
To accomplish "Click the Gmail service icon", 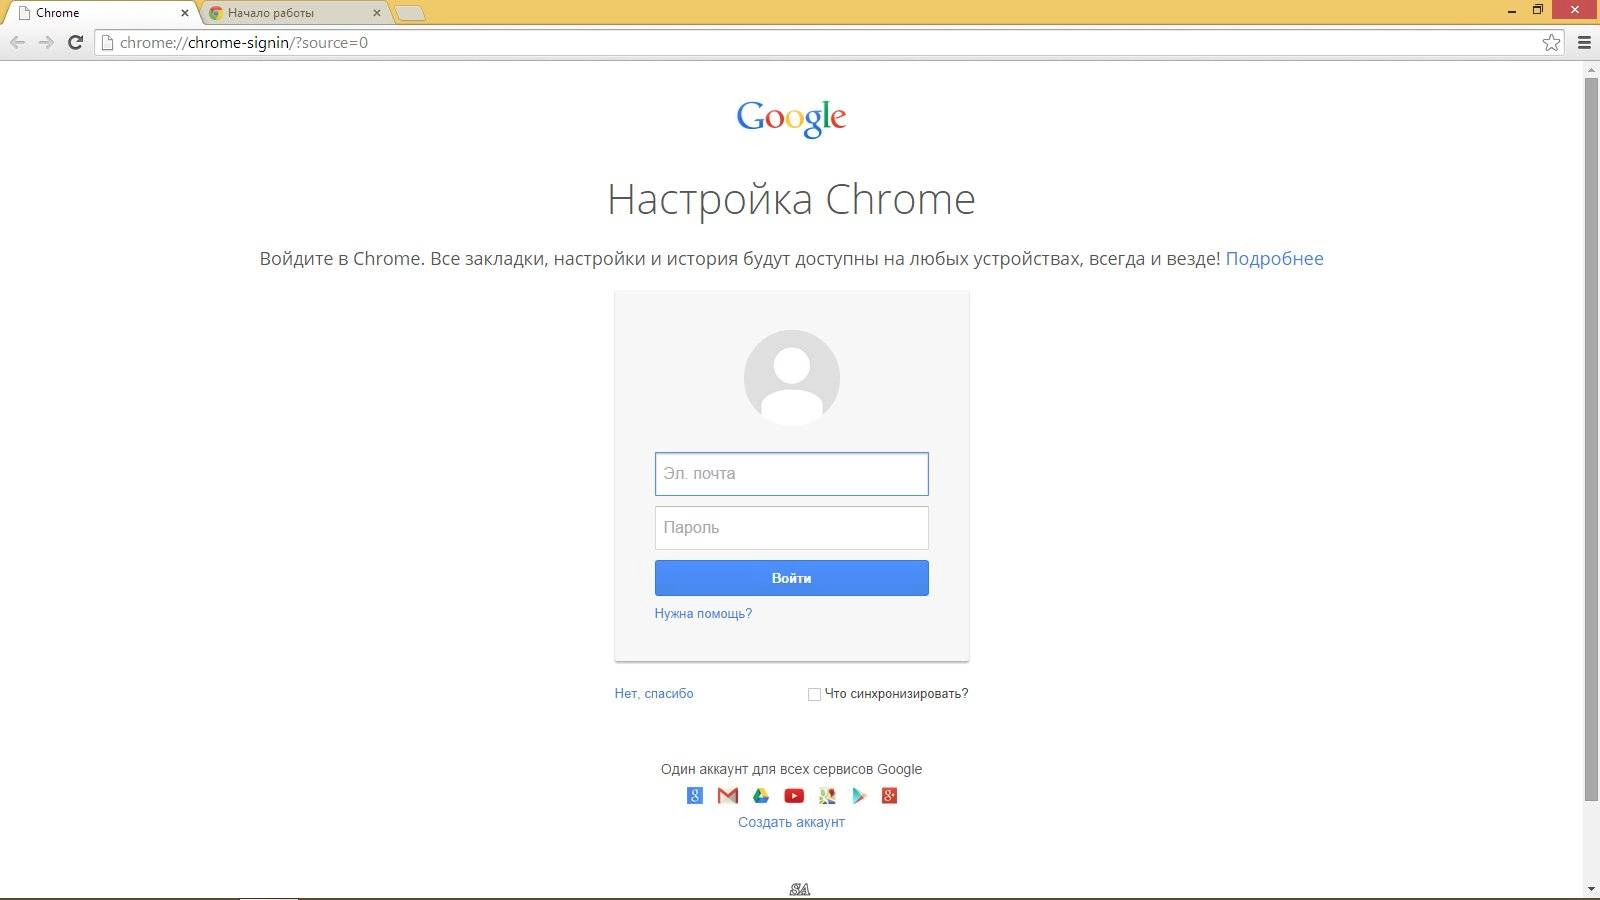I will pyautogui.click(x=728, y=796).
